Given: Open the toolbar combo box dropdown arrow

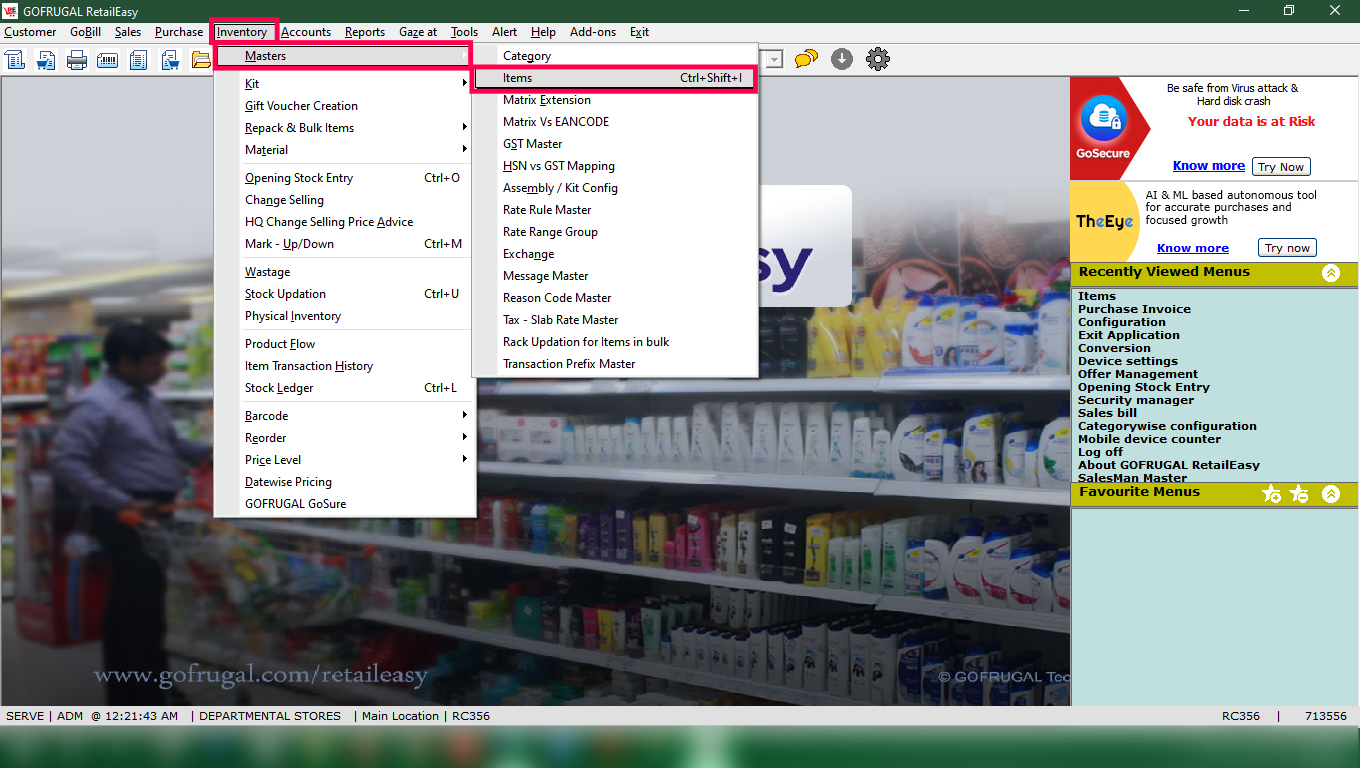Looking at the screenshot, I should point(775,60).
